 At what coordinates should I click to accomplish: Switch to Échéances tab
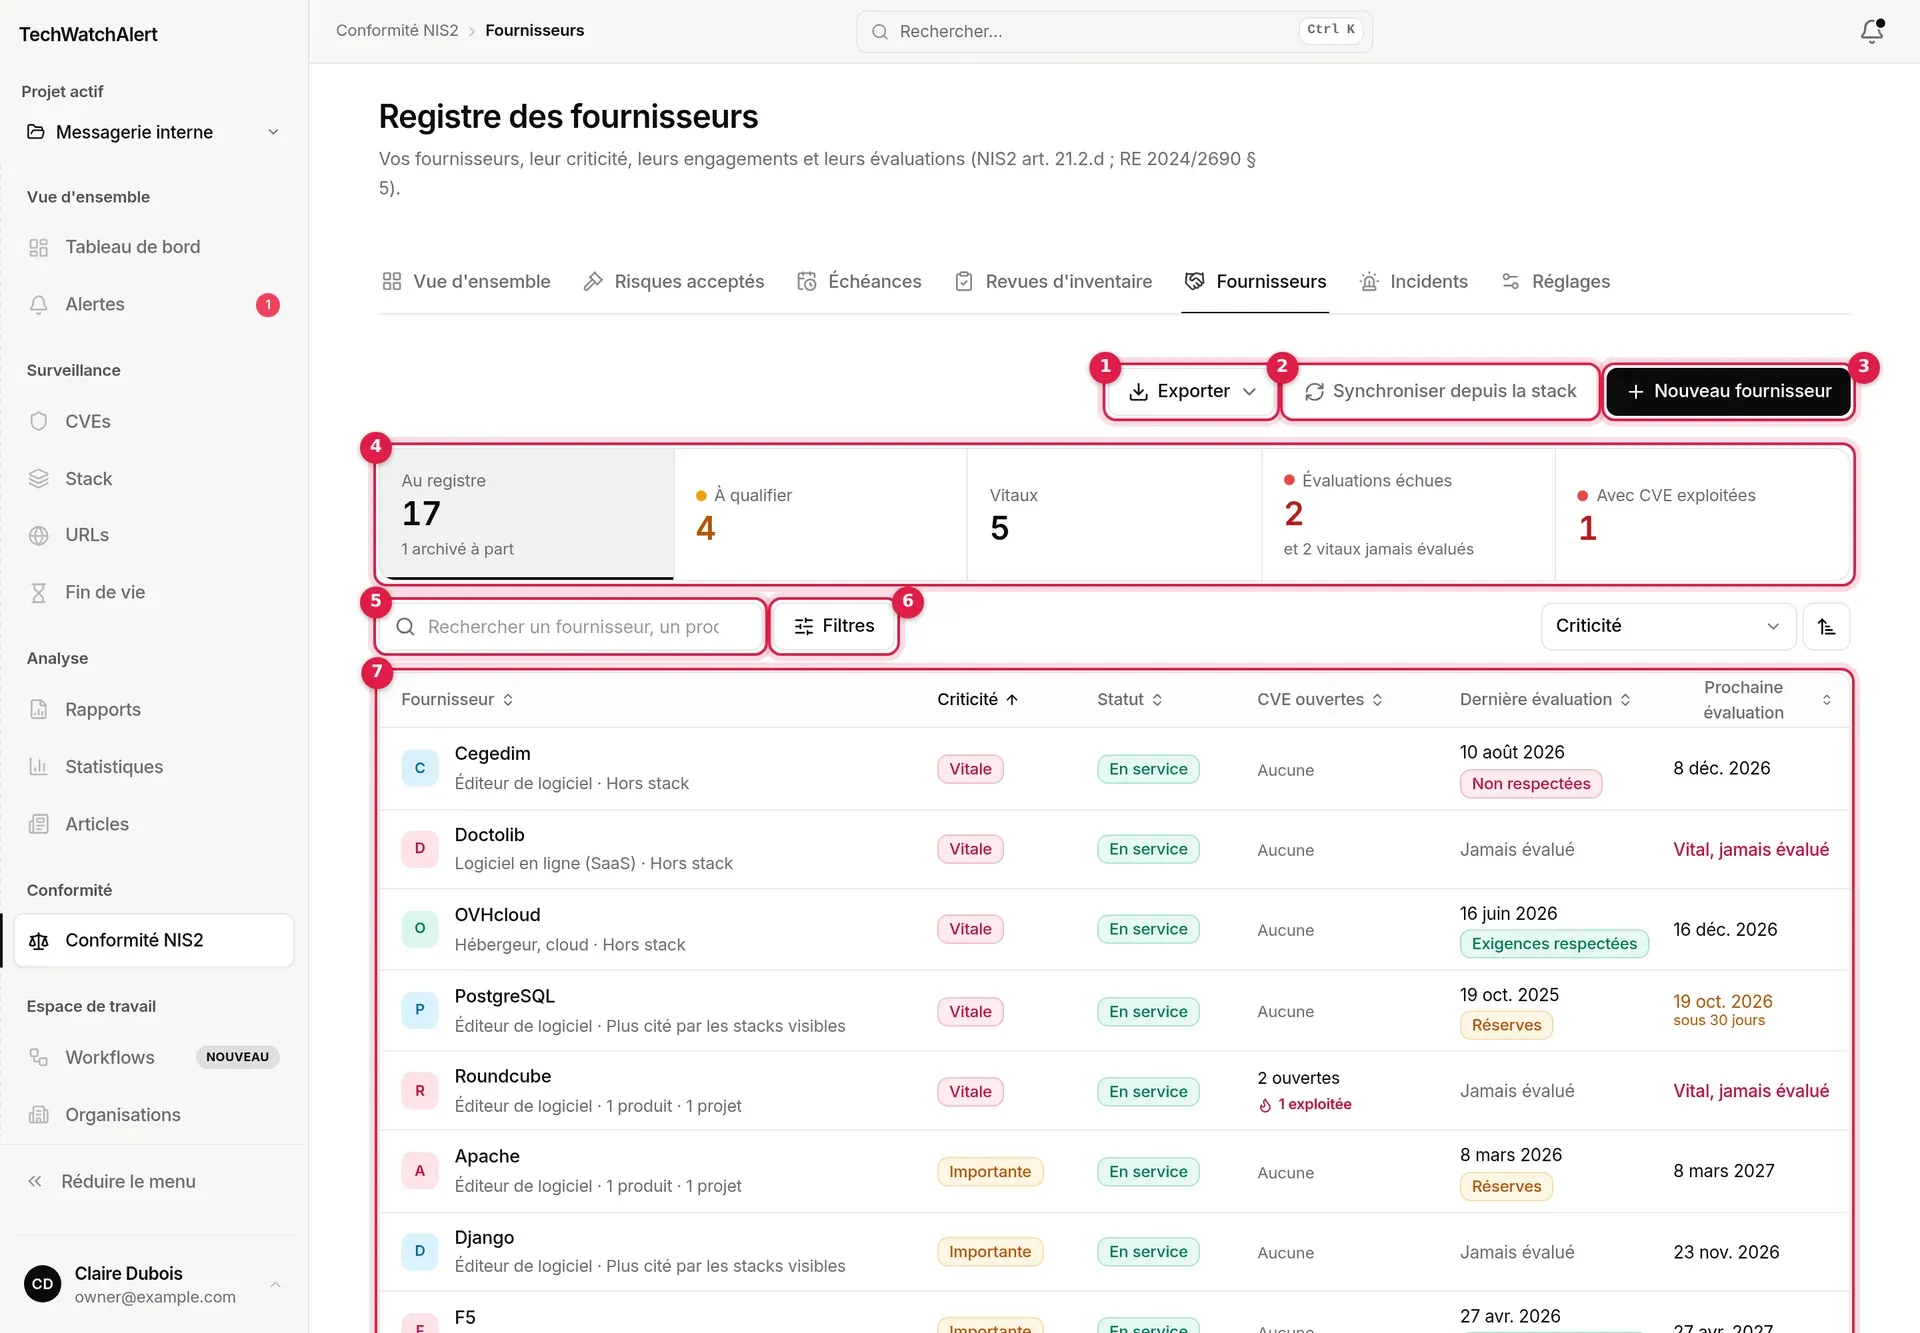(860, 282)
